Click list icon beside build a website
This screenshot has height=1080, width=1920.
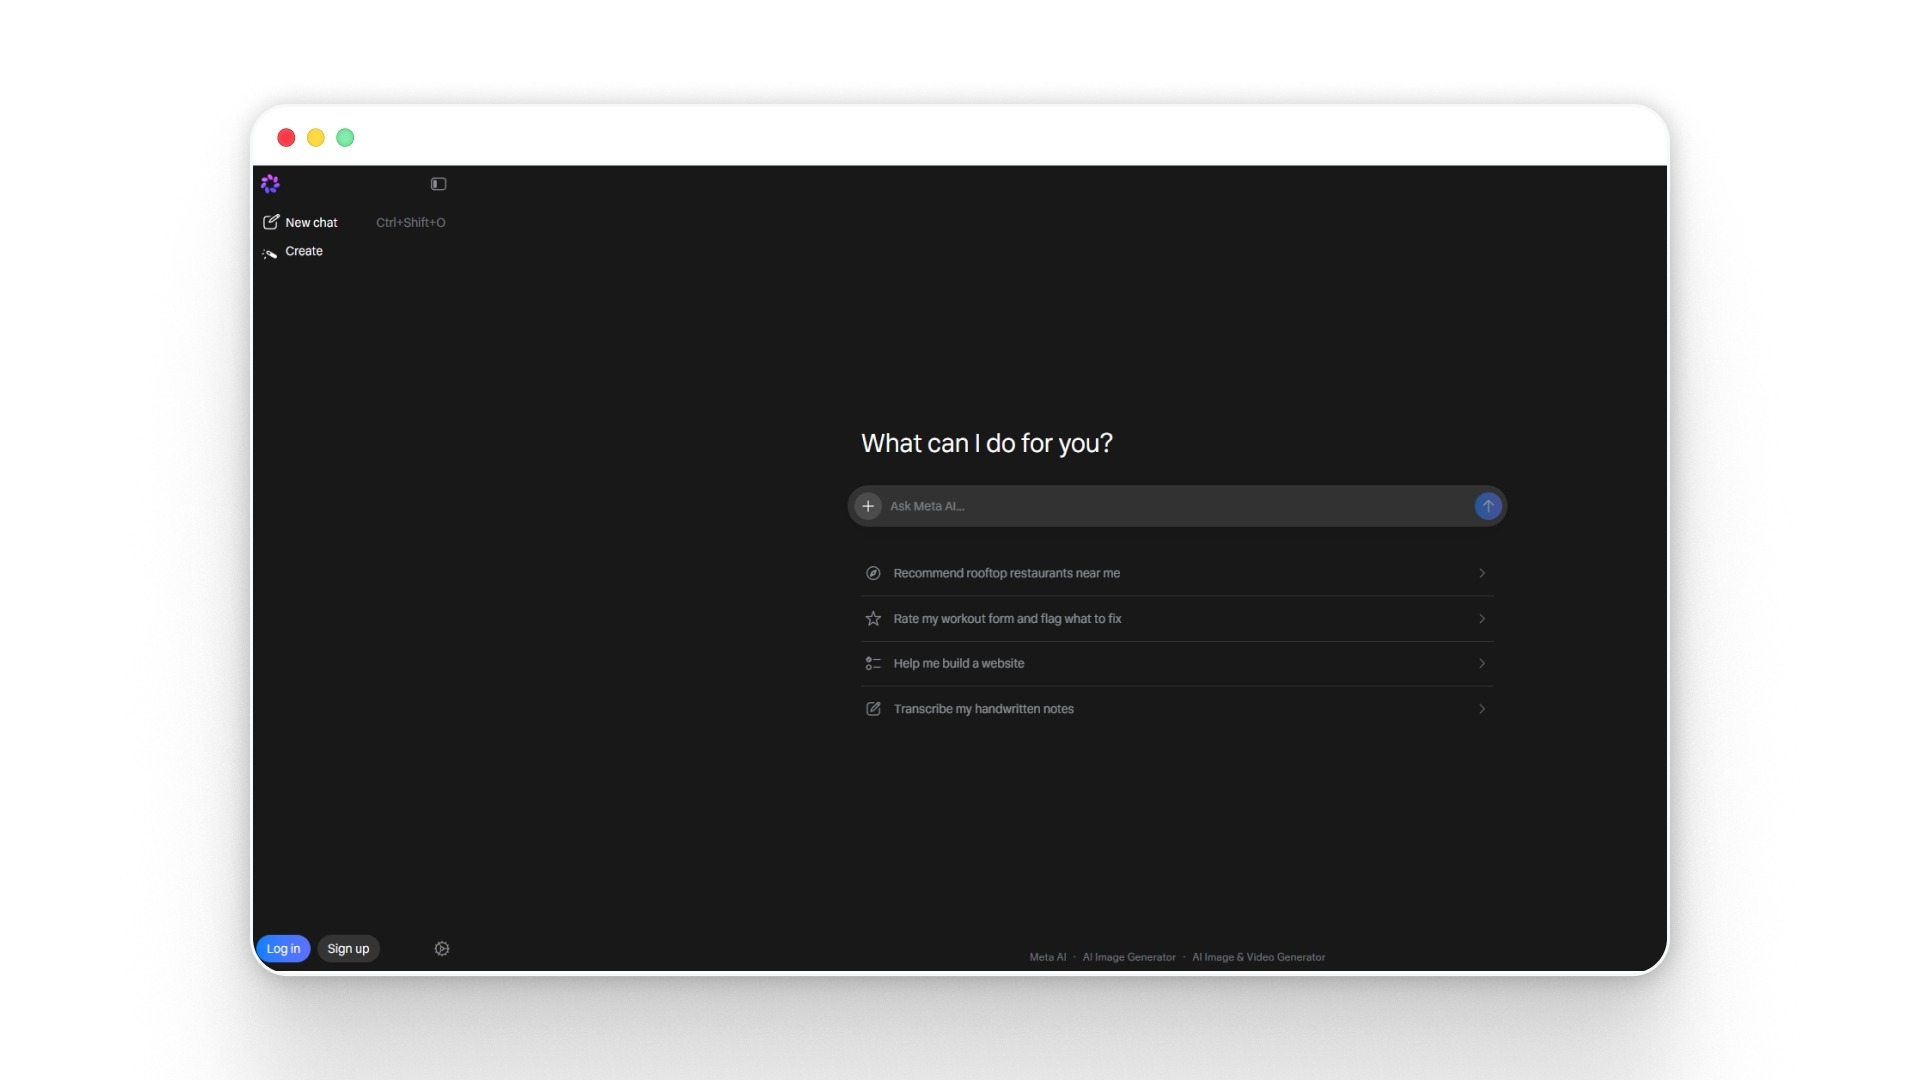pos(873,664)
